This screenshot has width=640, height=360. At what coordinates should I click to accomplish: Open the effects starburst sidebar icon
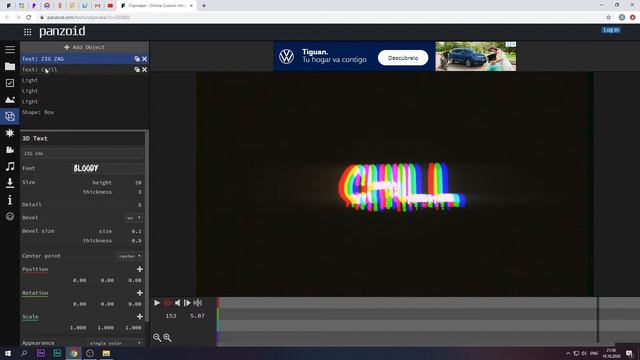click(x=10, y=133)
